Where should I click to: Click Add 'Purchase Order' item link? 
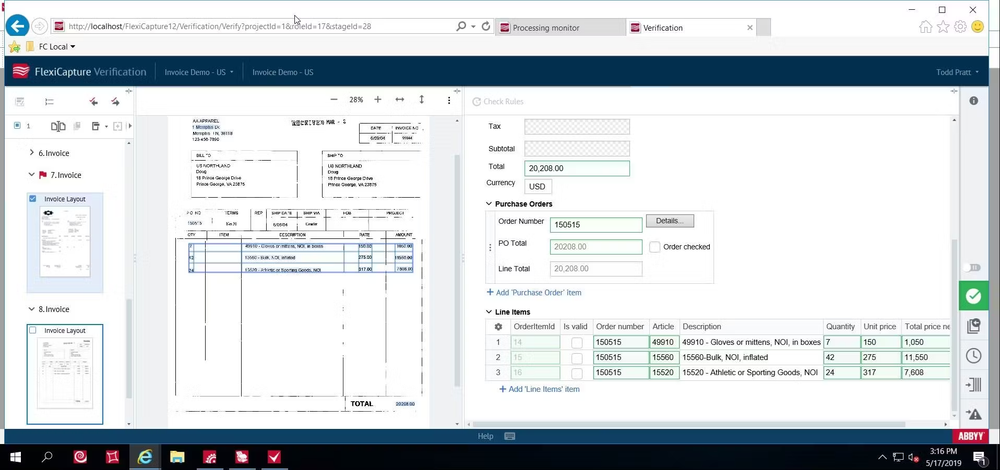click(534, 292)
